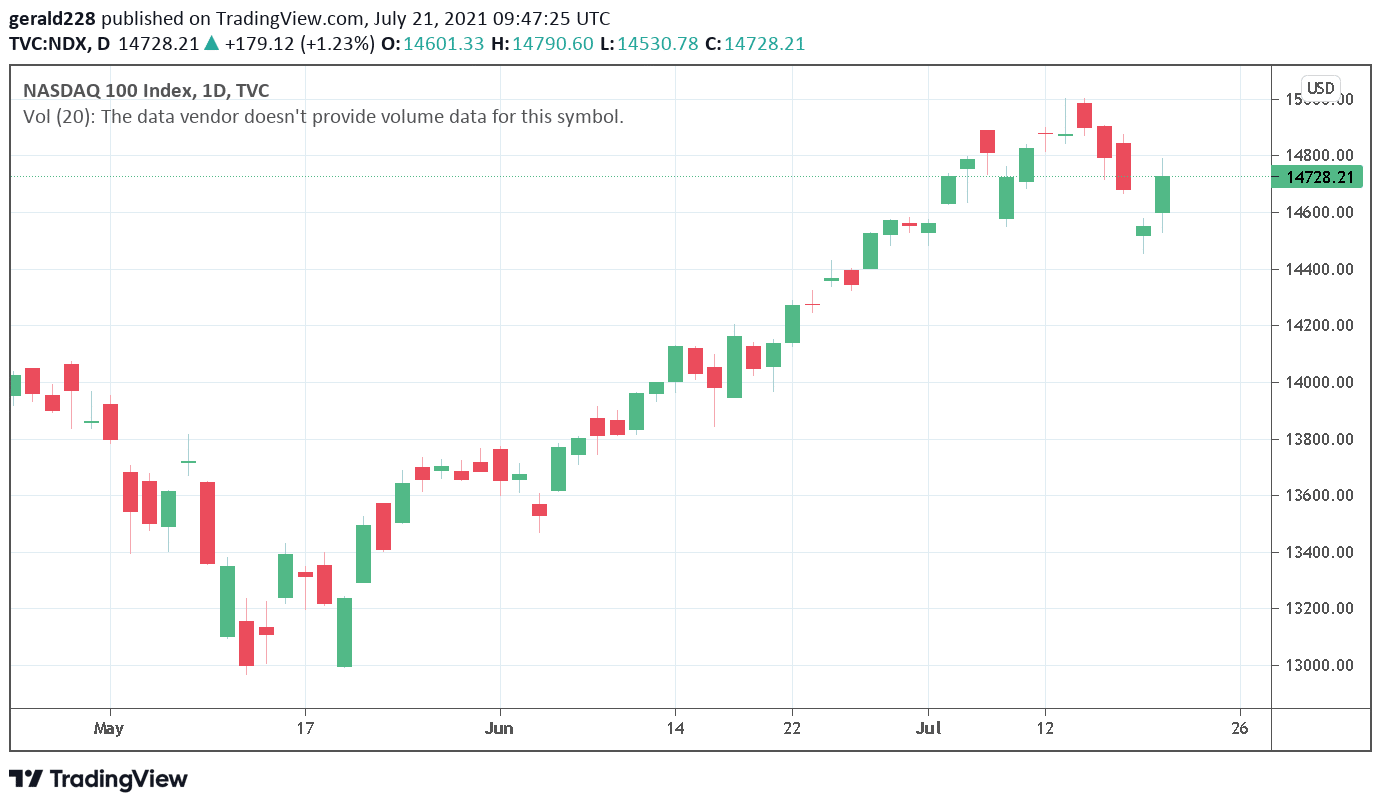Click the '14200.00' price axis label
The image size is (1381, 806).
1320,325
